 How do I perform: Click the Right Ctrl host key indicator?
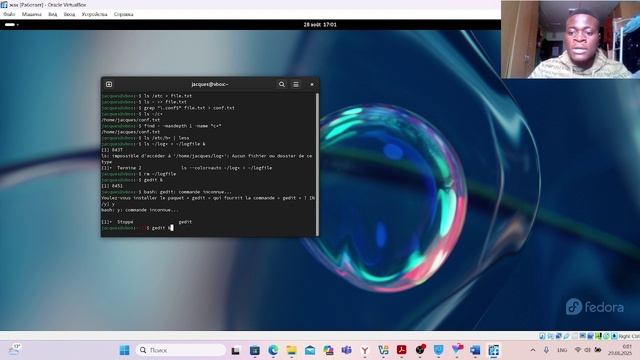coord(629,336)
